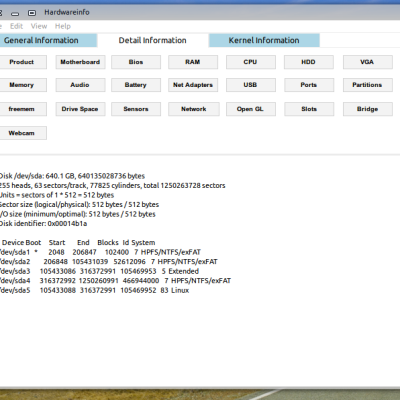Open the Help menu
The width and height of the screenshot is (400, 400).
[63, 26]
